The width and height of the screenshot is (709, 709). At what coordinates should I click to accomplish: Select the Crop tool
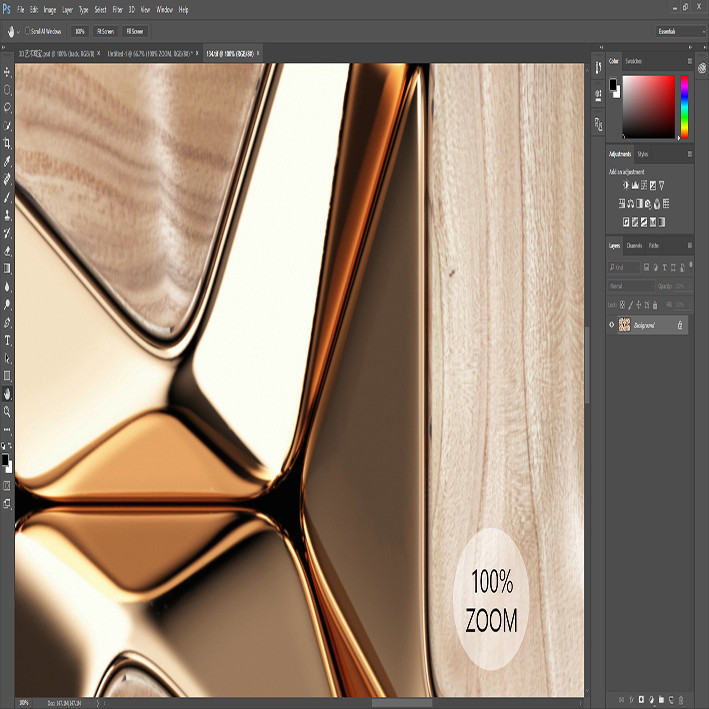pos(7,143)
